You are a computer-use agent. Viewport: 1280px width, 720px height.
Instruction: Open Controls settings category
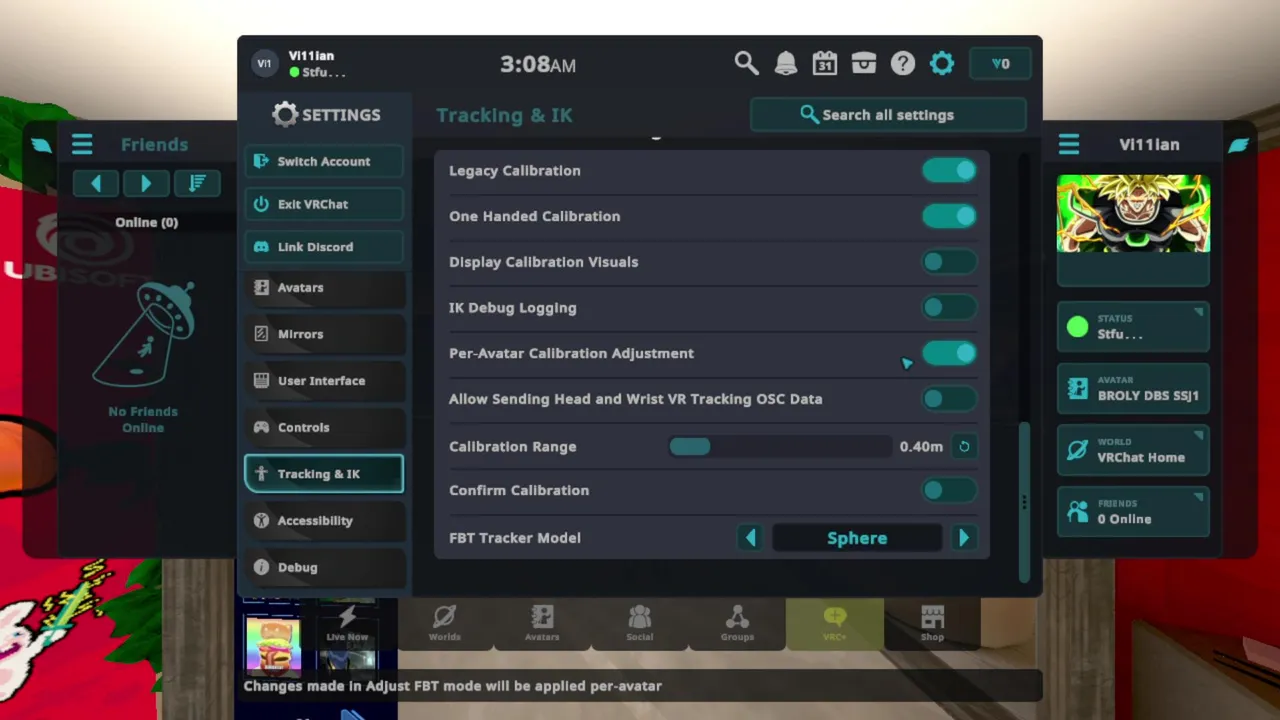coord(324,428)
